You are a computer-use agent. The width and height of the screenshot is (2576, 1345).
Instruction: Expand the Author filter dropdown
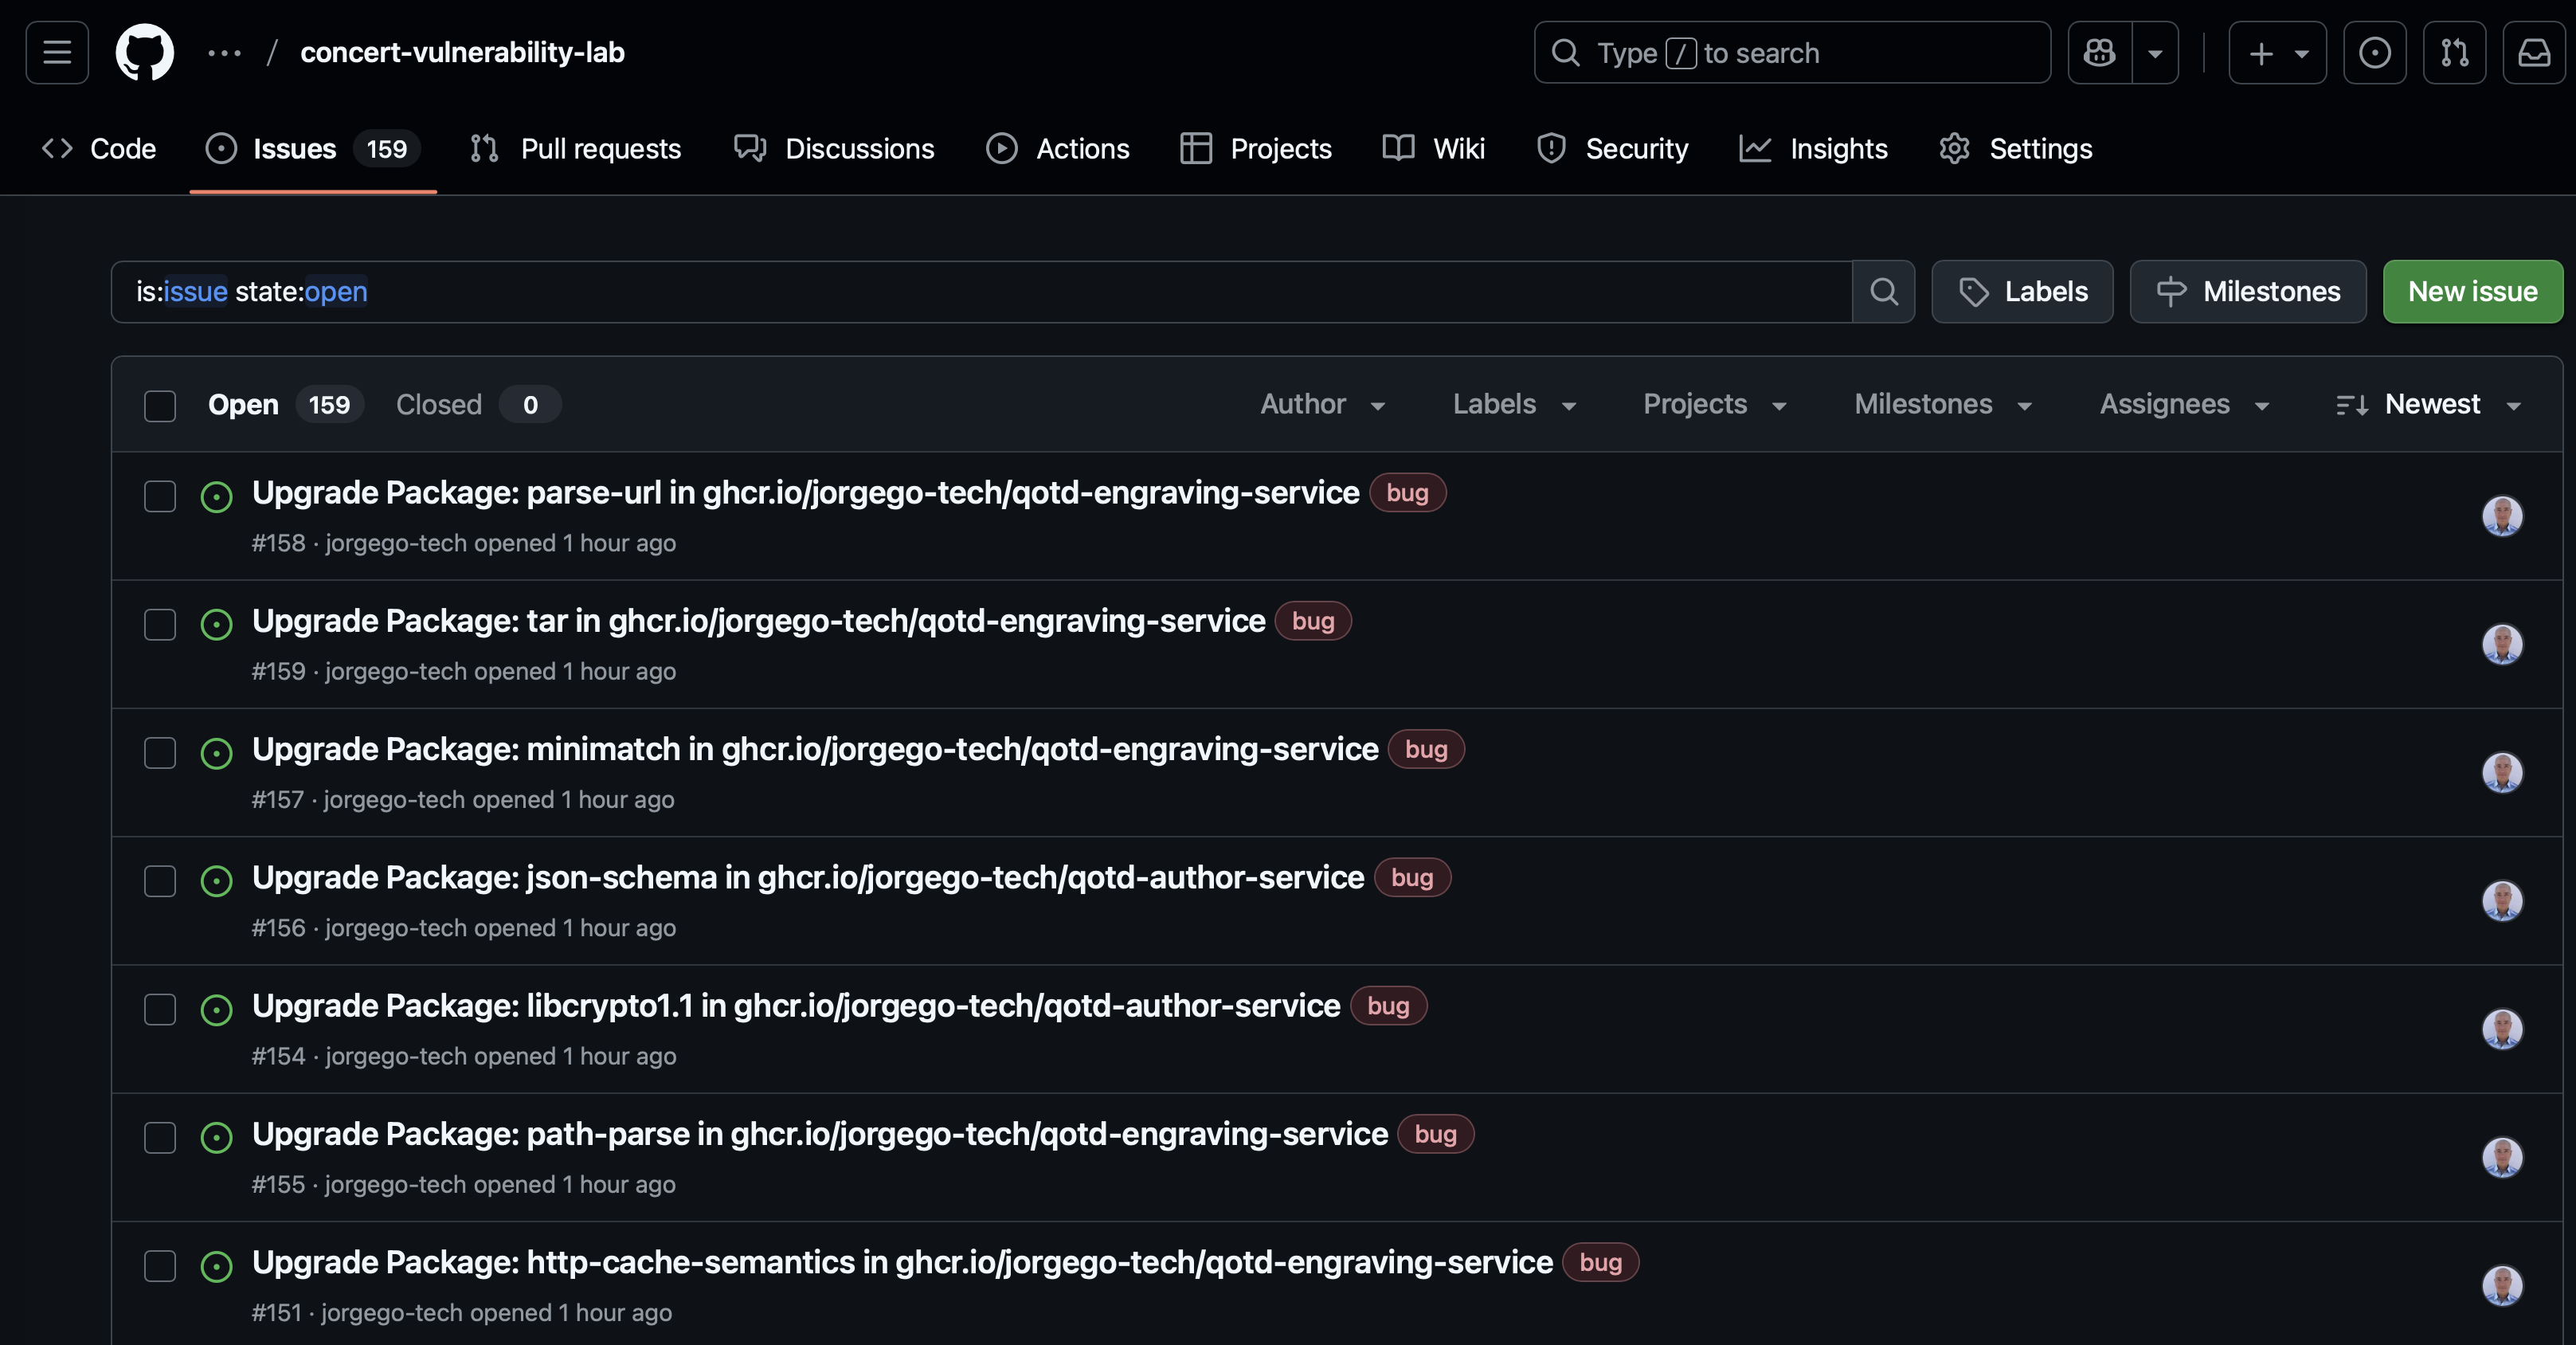1322,404
